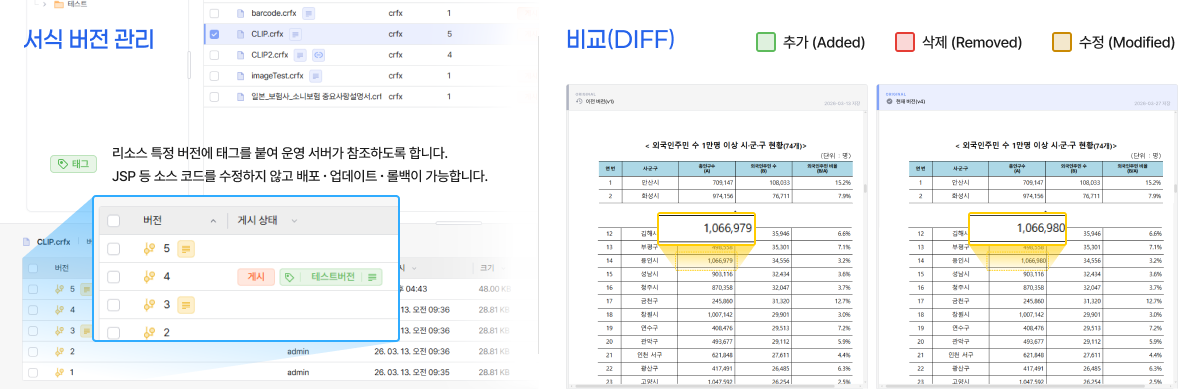Click history icon beside 이전 버전(v1) label
This screenshot has width=1198, height=389.
pos(578,101)
